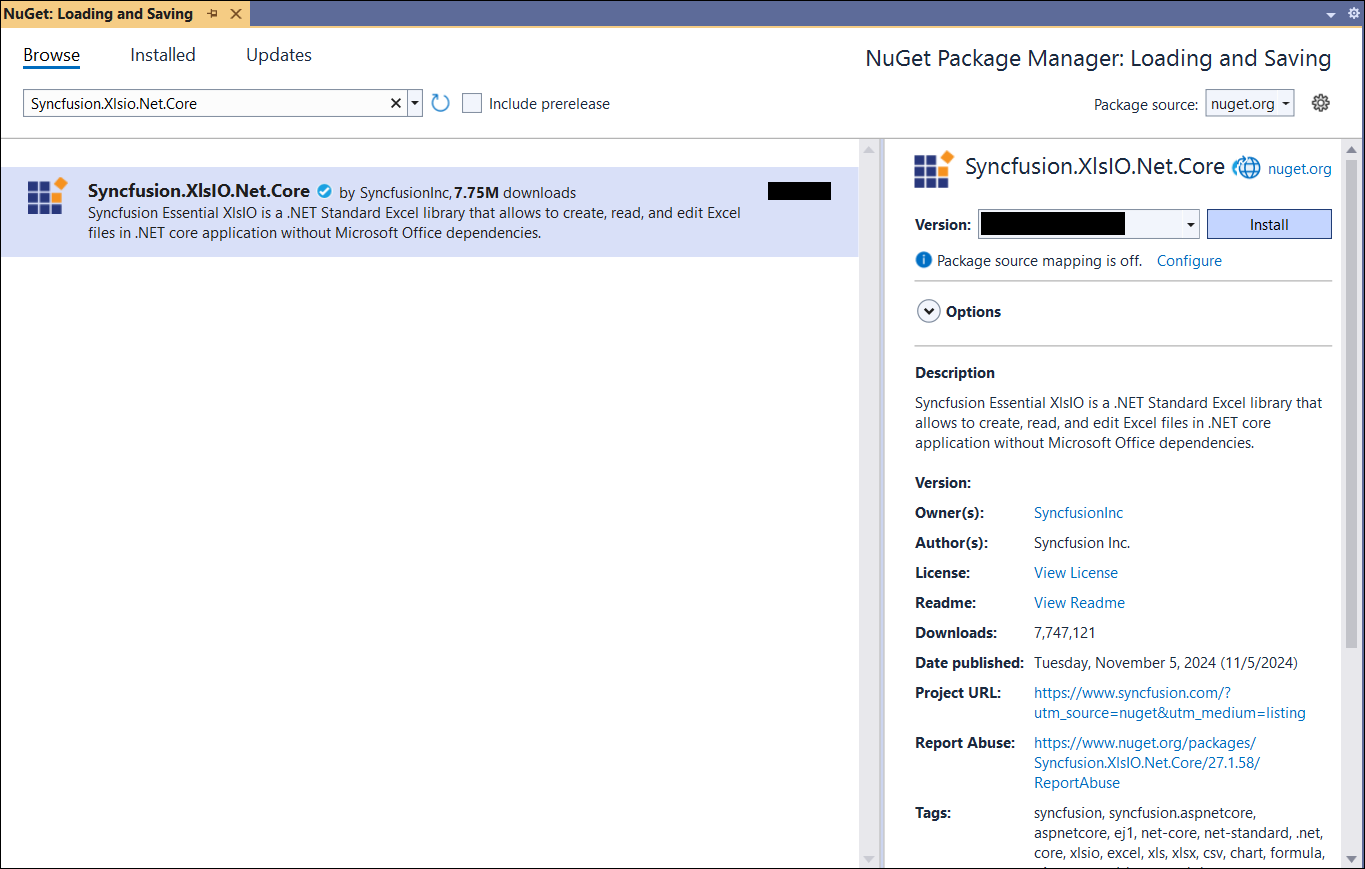1365x869 pixels.
Task: Click the globe icon next to nuget.org
Action: 1247,168
